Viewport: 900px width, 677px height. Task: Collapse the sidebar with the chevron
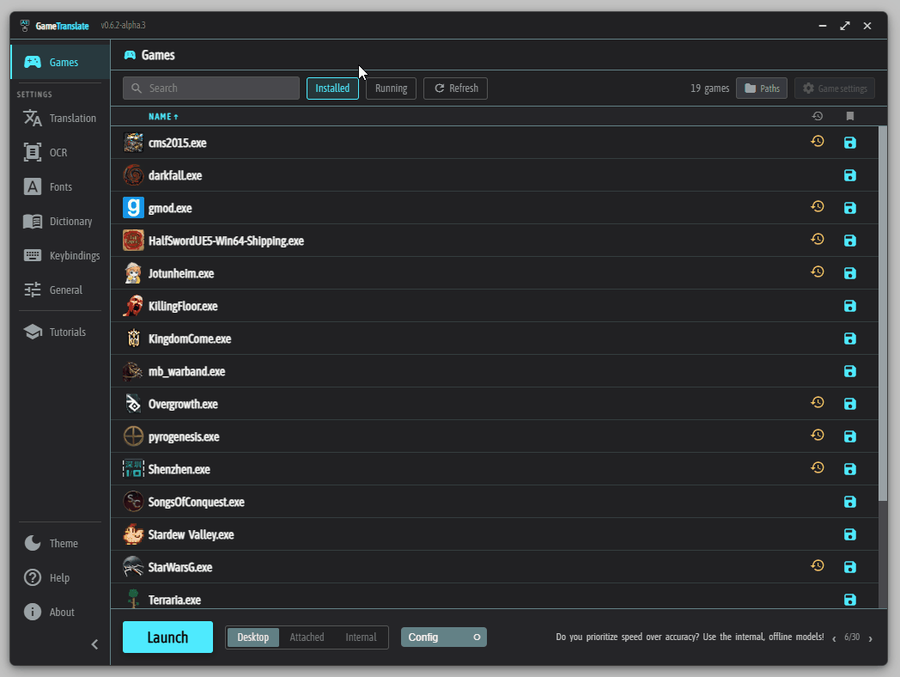coord(95,644)
